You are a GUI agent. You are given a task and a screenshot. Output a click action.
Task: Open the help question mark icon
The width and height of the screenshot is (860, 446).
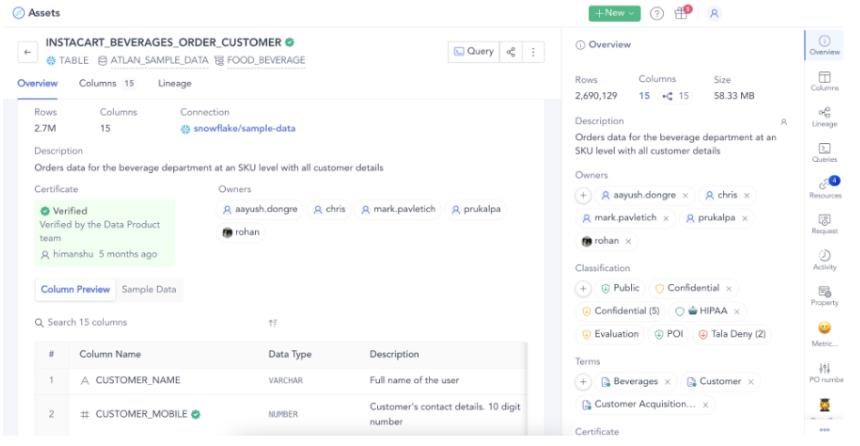[657, 14]
